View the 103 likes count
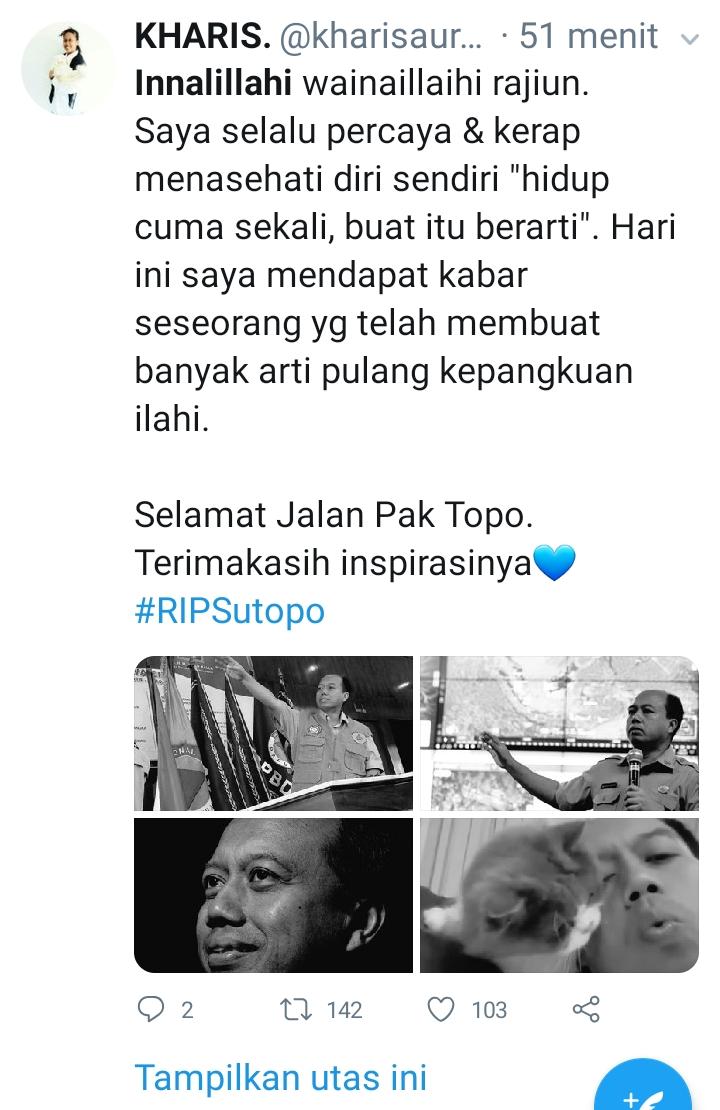 (489, 1009)
